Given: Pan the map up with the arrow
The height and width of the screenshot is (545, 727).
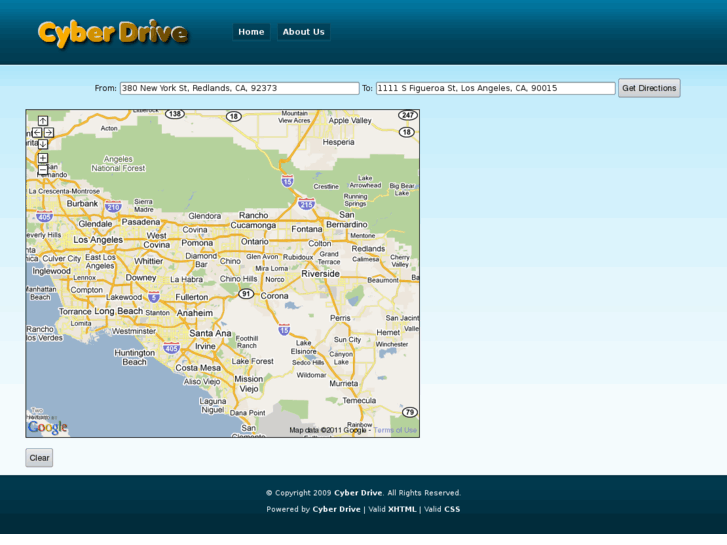Looking at the screenshot, I should click(43, 121).
